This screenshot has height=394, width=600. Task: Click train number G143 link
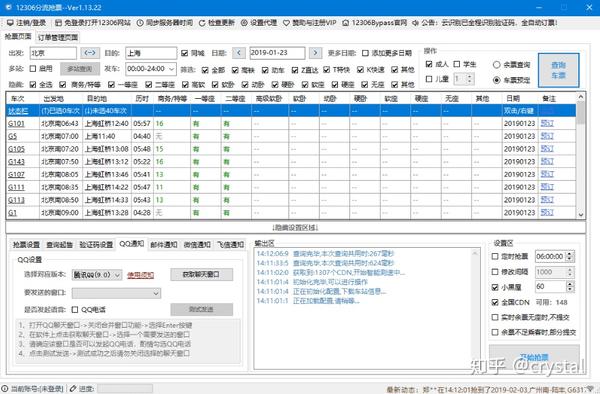16,162
